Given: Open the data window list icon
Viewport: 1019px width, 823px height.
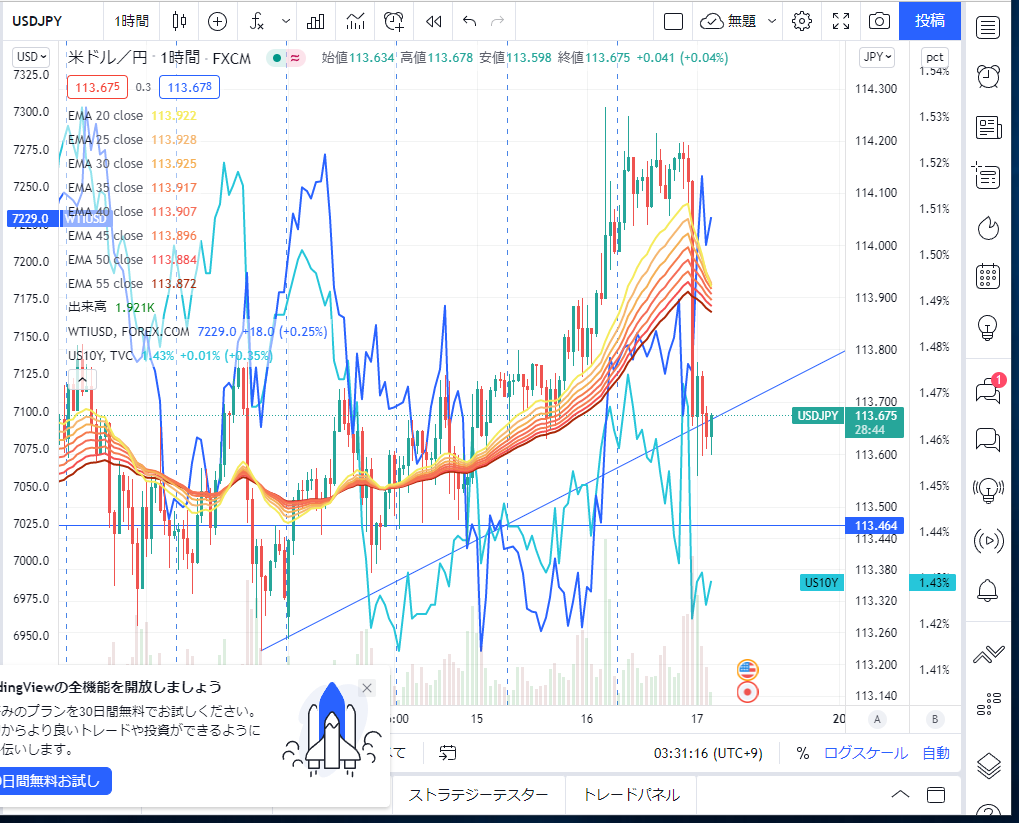Looking at the screenshot, I should click(x=988, y=176).
